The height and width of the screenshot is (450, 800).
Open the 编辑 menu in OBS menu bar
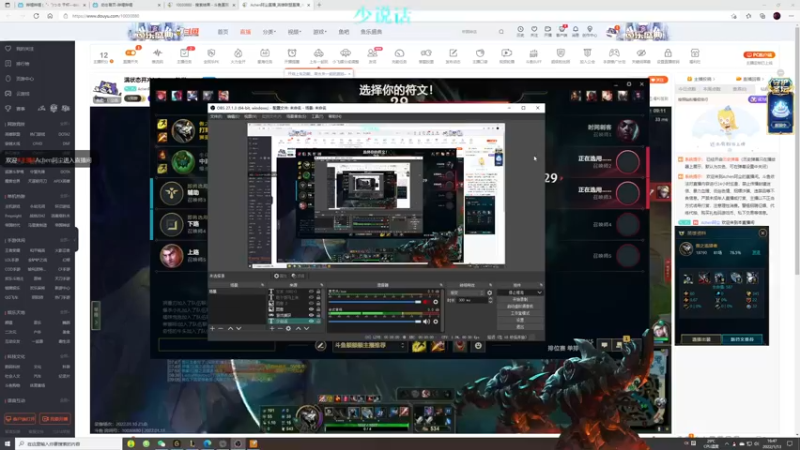233,116
